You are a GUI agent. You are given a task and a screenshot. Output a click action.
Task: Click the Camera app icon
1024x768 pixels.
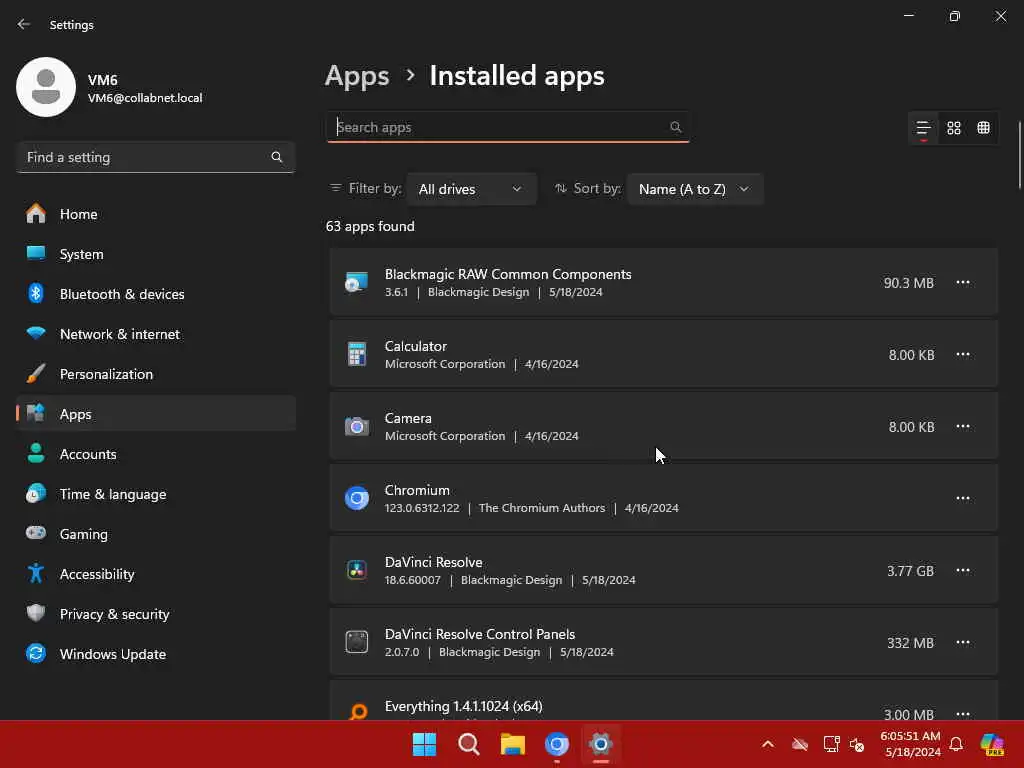click(357, 426)
